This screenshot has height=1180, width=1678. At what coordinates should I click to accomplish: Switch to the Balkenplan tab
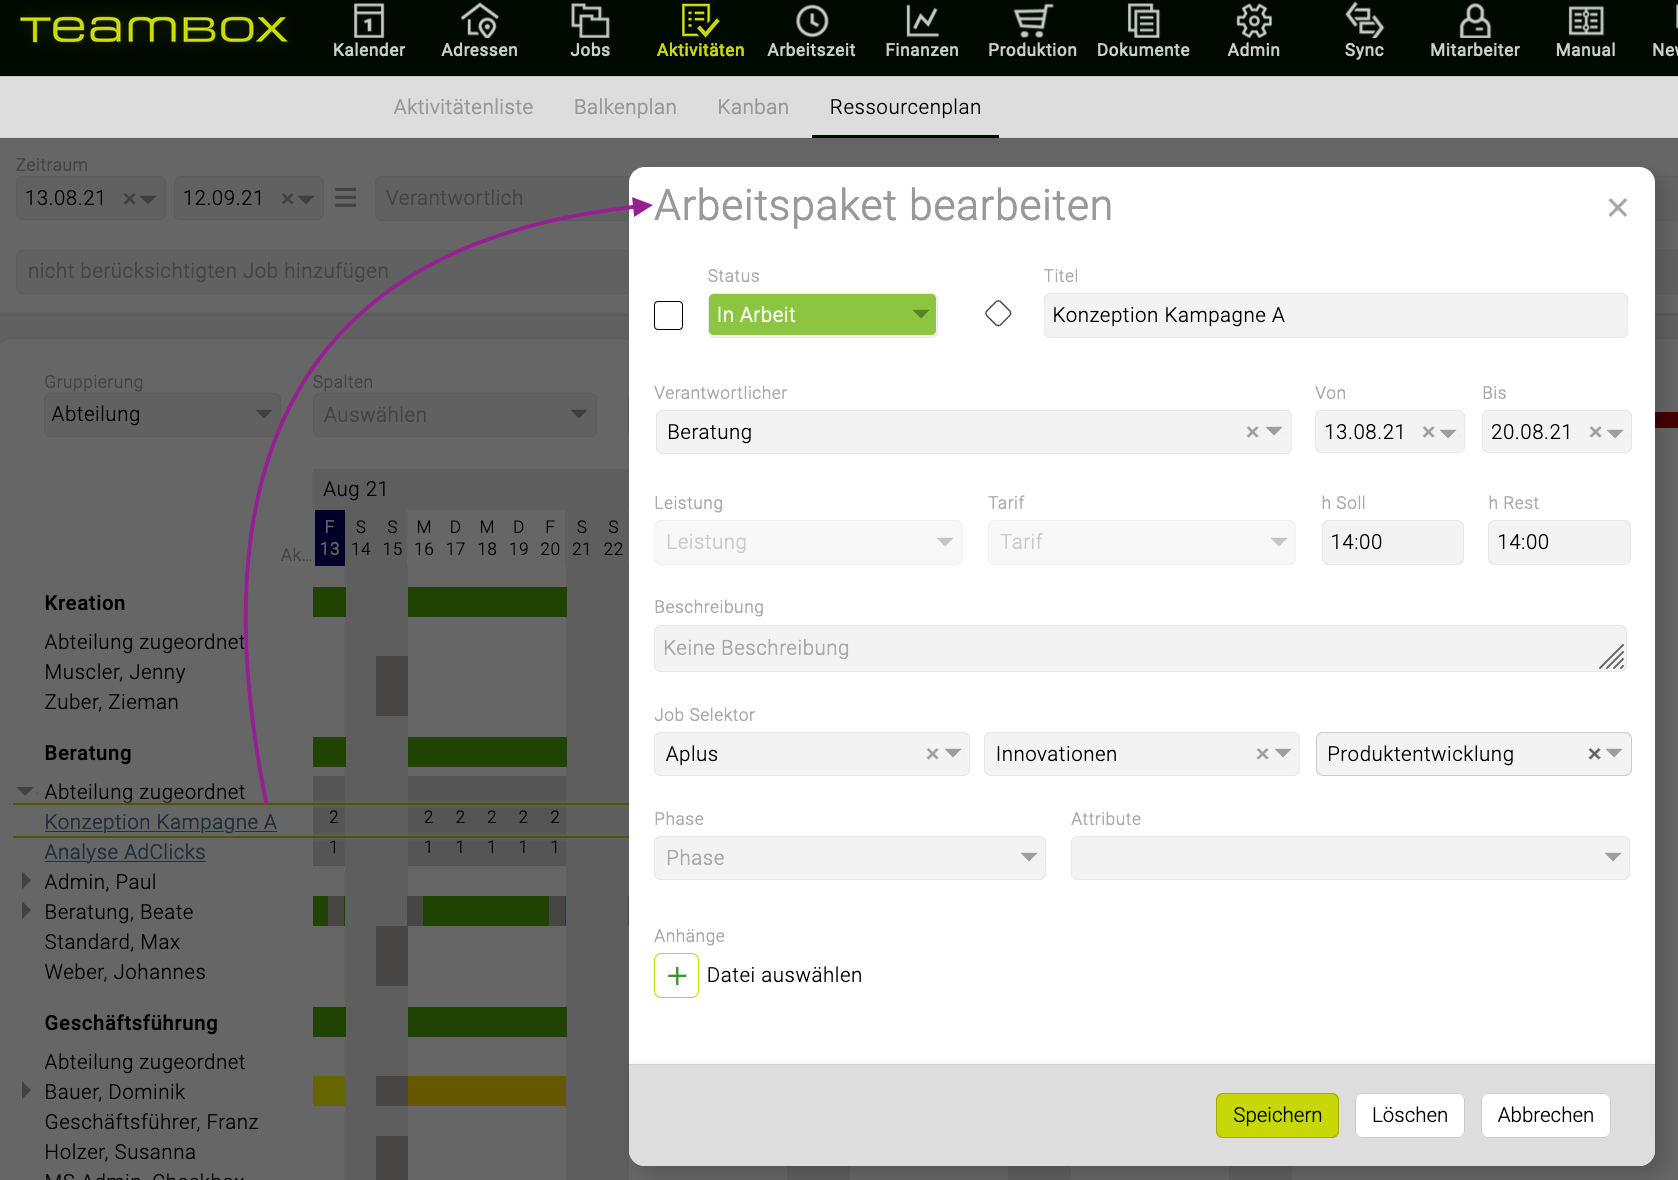(624, 107)
